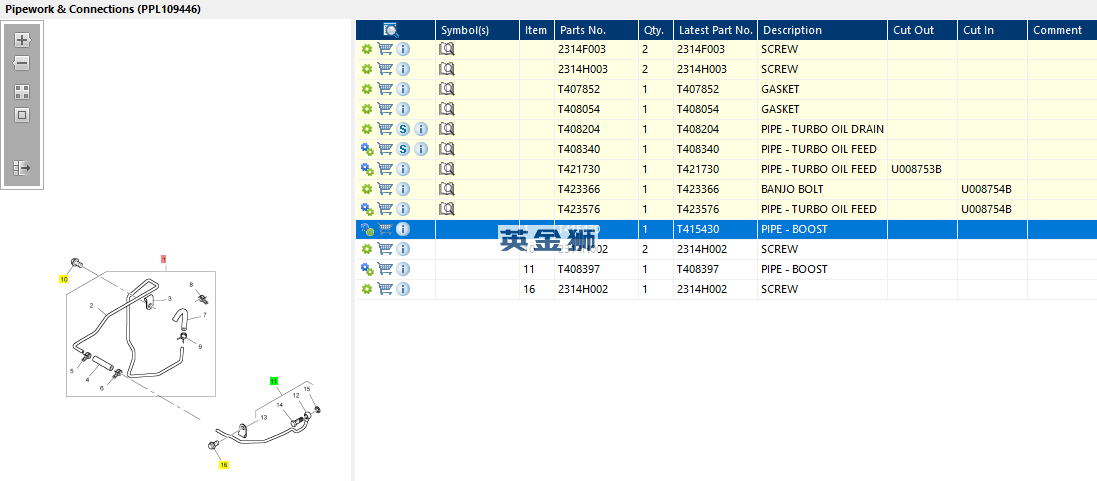
Task: Click gears icon for T408397 PIPE - BOOST
Action: pos(367,269)
